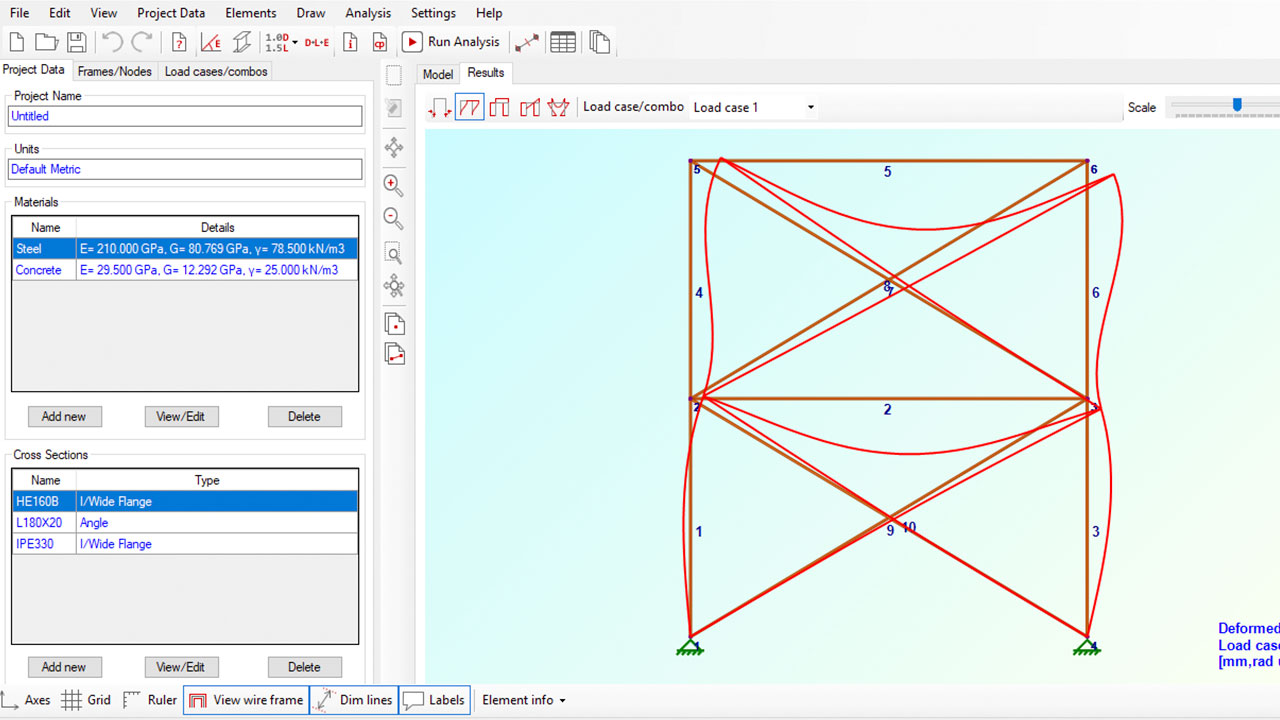Image resolution: width=1280 pixels, height=720 pixels.
Task: Turn off the Labels display toggle
Action: [434, 700]
